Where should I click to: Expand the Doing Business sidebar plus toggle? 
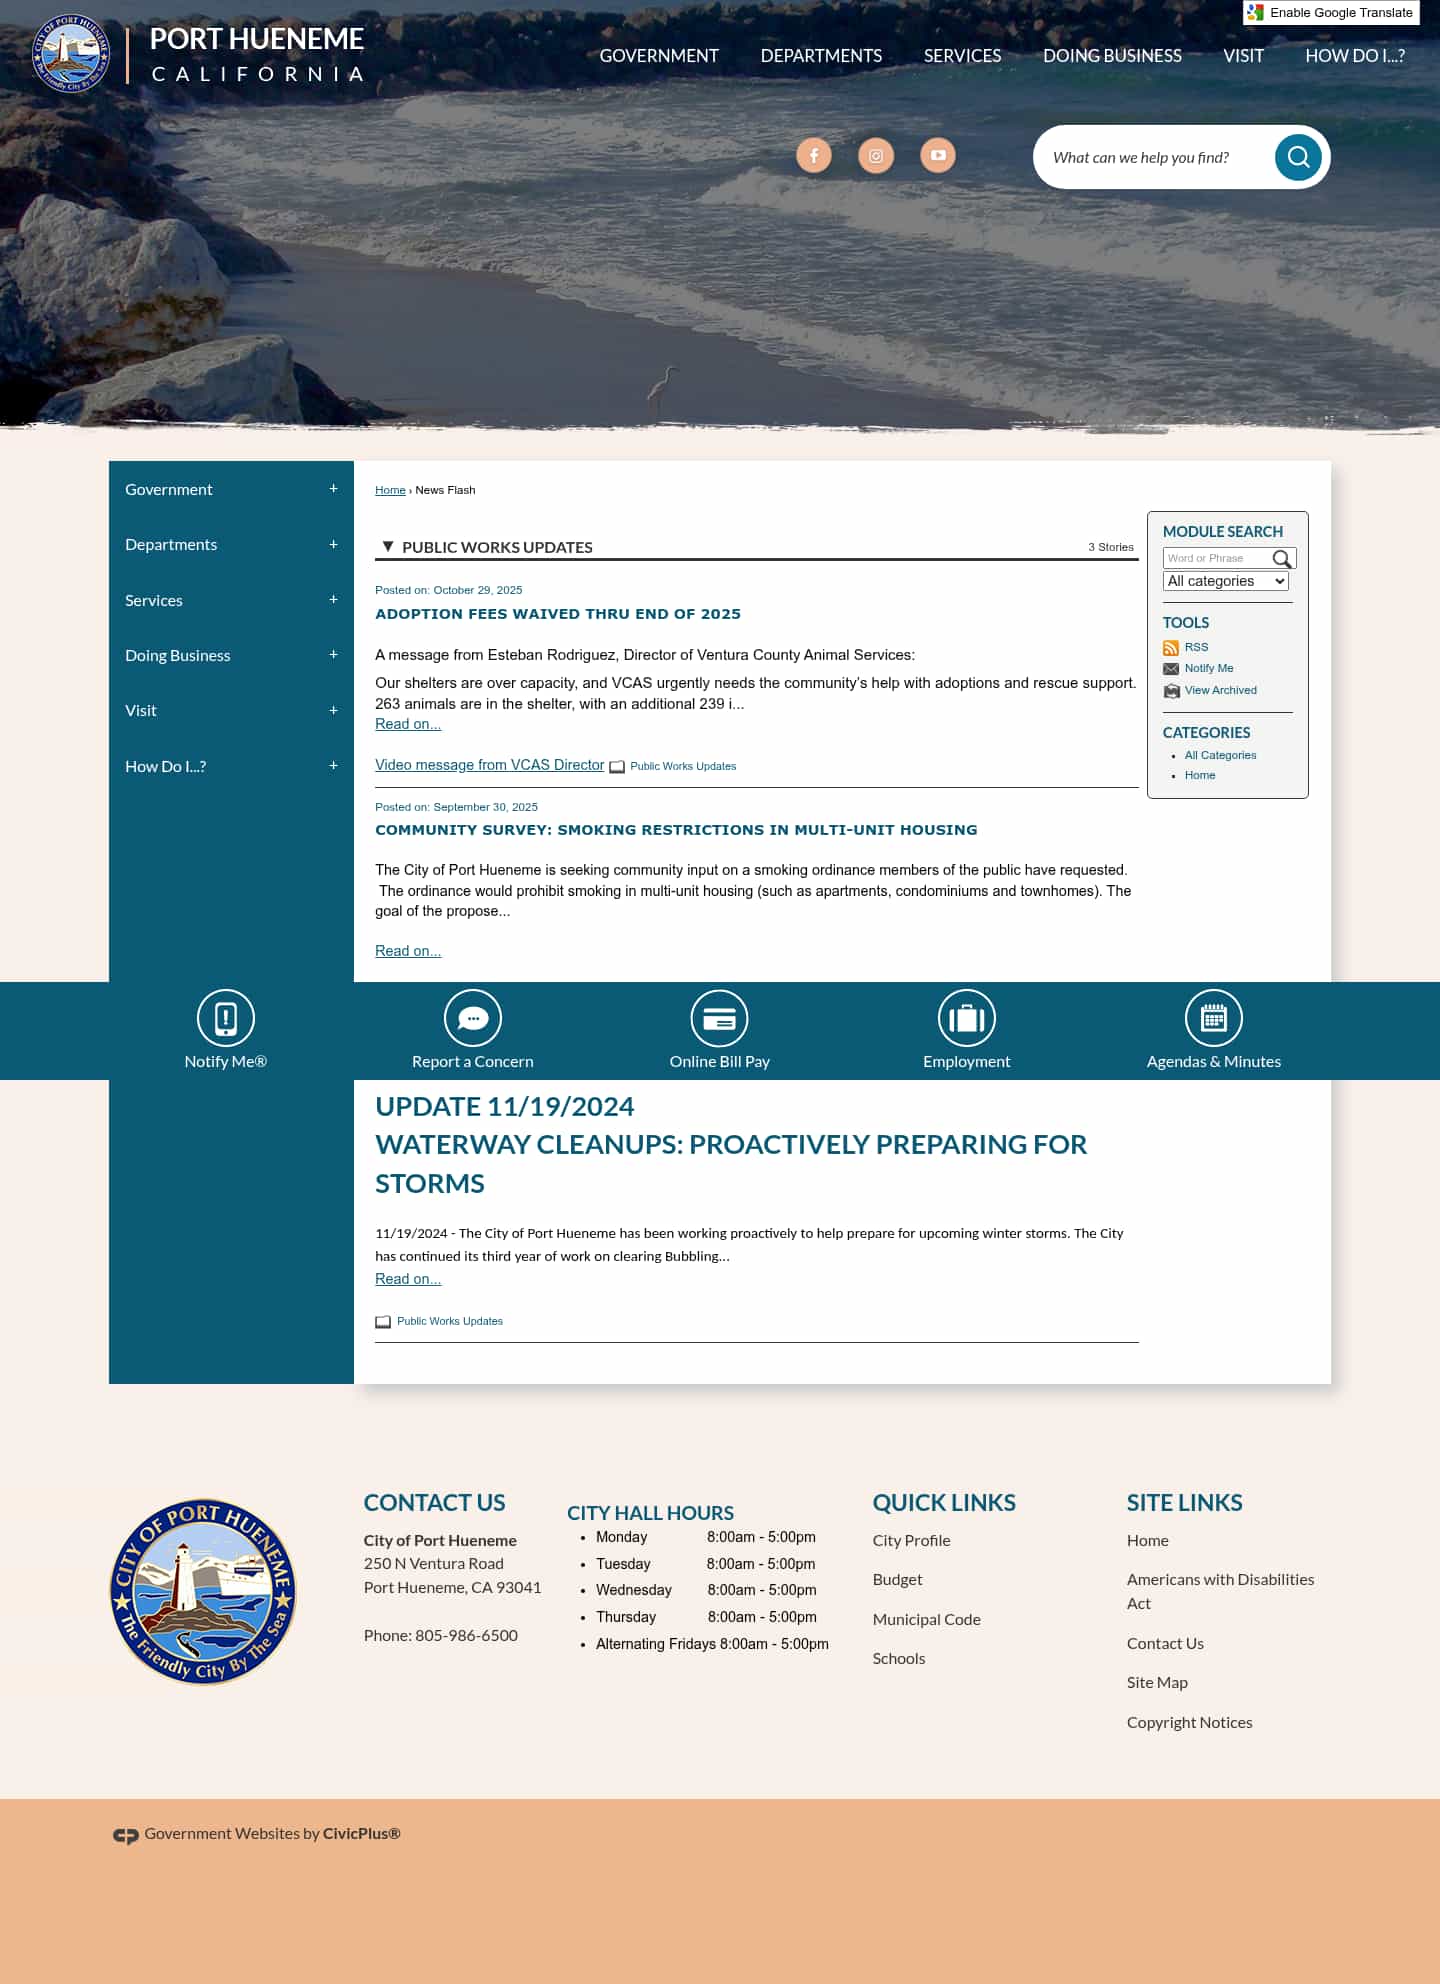(333, 655)
